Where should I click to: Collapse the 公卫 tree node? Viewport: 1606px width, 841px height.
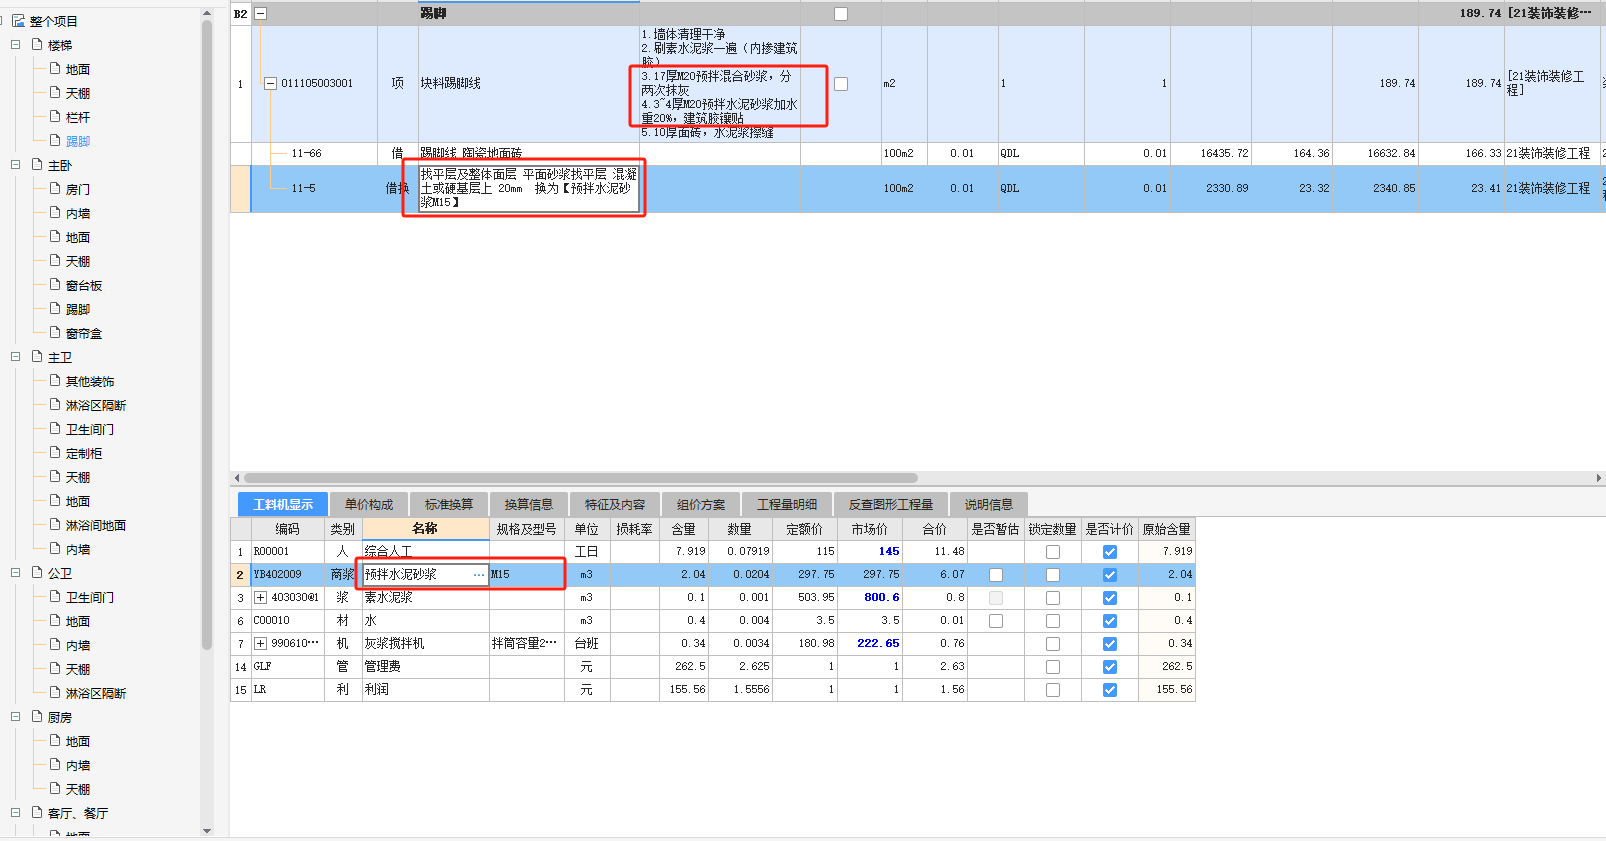tap(16, 572)
